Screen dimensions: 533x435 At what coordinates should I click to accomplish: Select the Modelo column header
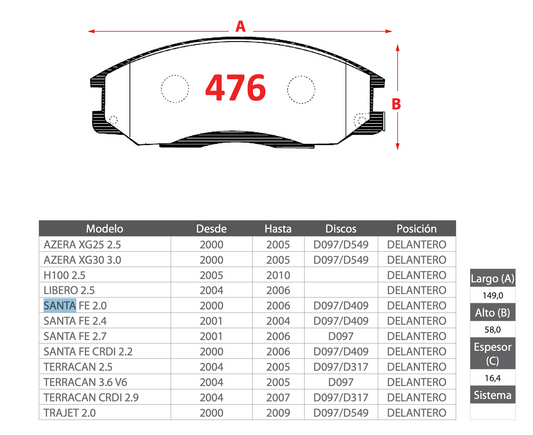coord(104,229)
